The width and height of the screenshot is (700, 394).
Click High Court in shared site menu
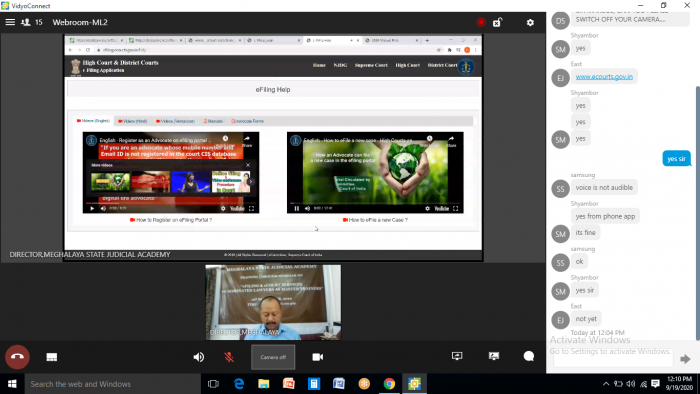click(408, 65)
